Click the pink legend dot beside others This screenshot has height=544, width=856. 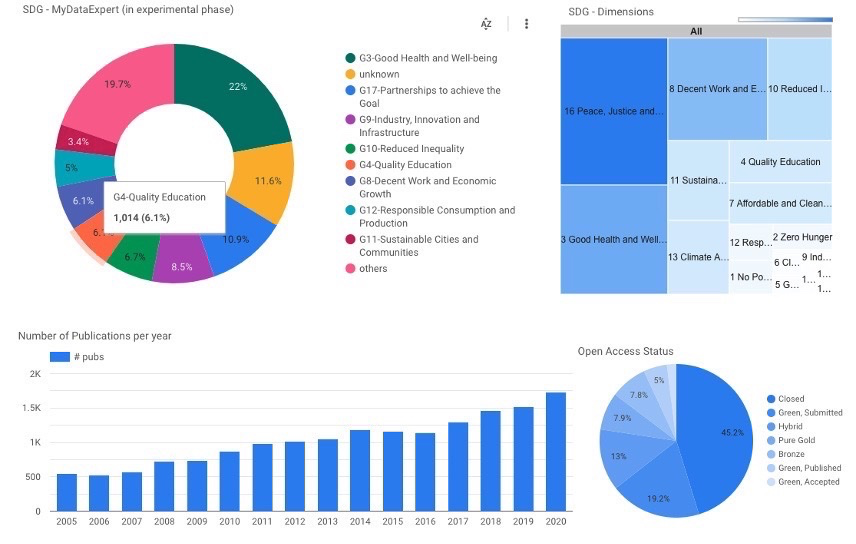350,268
